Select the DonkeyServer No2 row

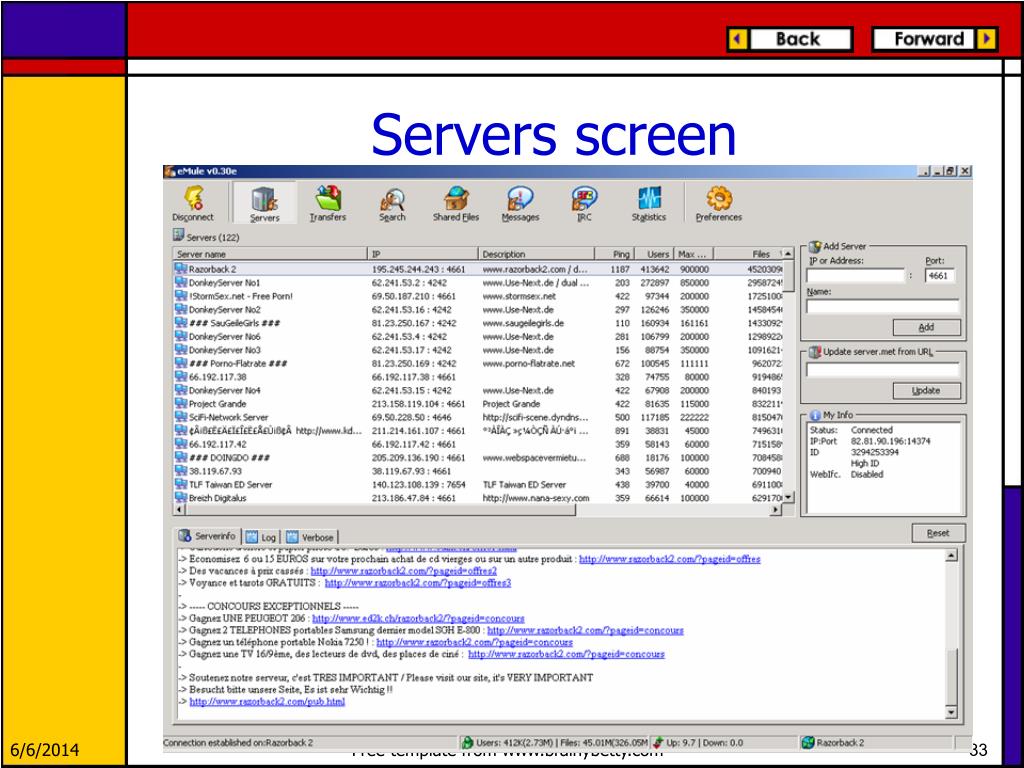click(478, 310)
